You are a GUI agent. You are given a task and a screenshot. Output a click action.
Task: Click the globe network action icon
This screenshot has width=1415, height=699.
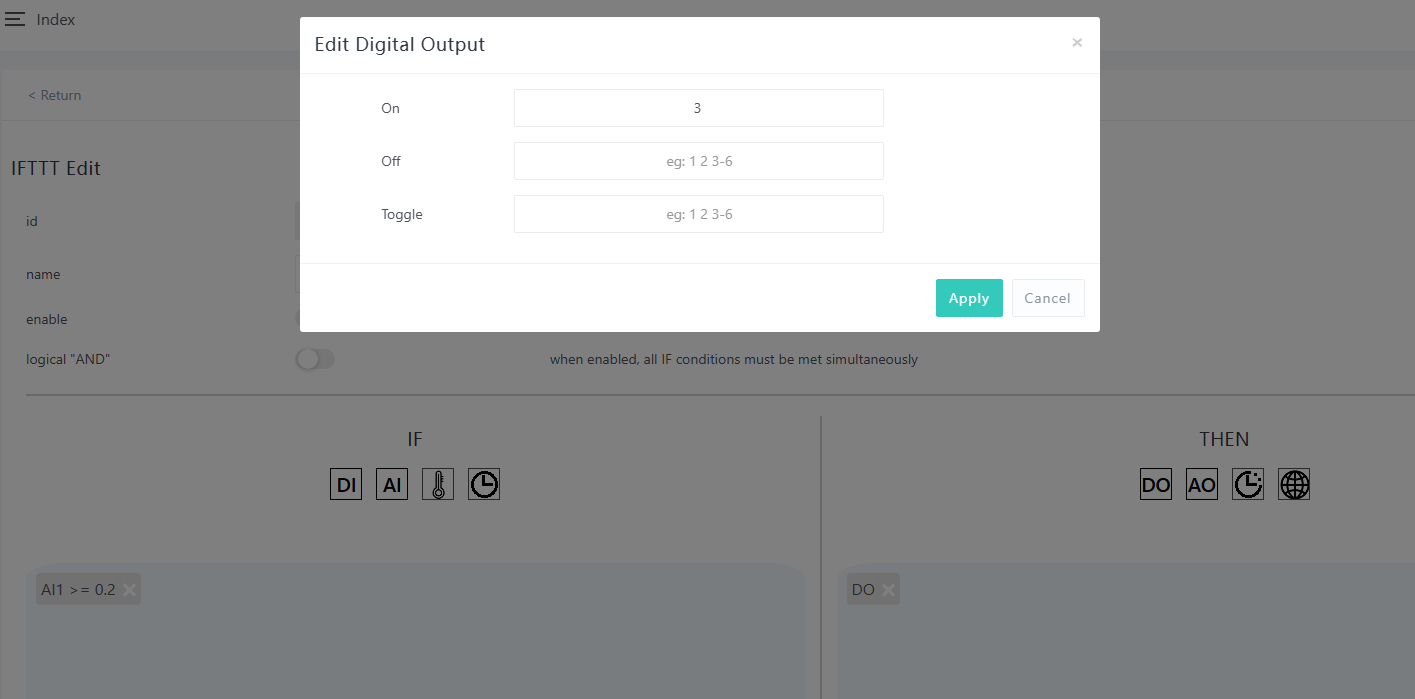(x=1294, y=485)
